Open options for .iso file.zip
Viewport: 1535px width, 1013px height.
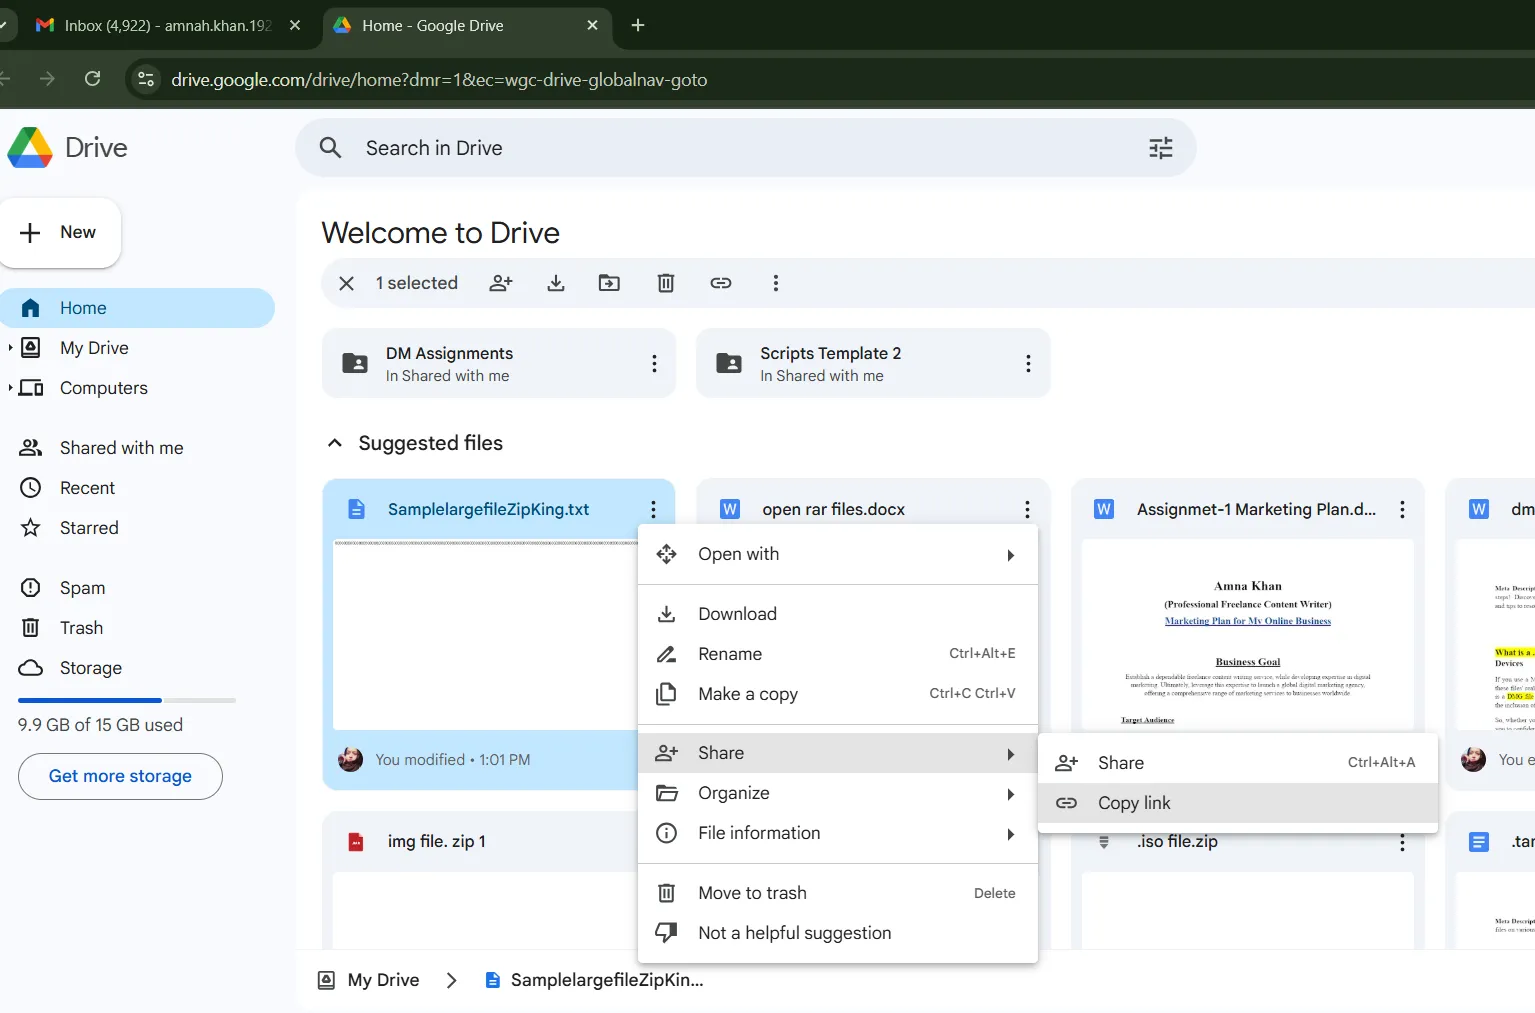pos(1402,843)
